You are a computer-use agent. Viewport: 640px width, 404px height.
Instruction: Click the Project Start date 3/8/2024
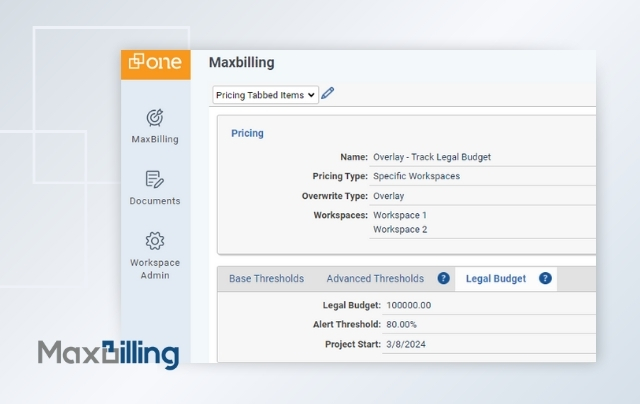click(x=406, y=344)
